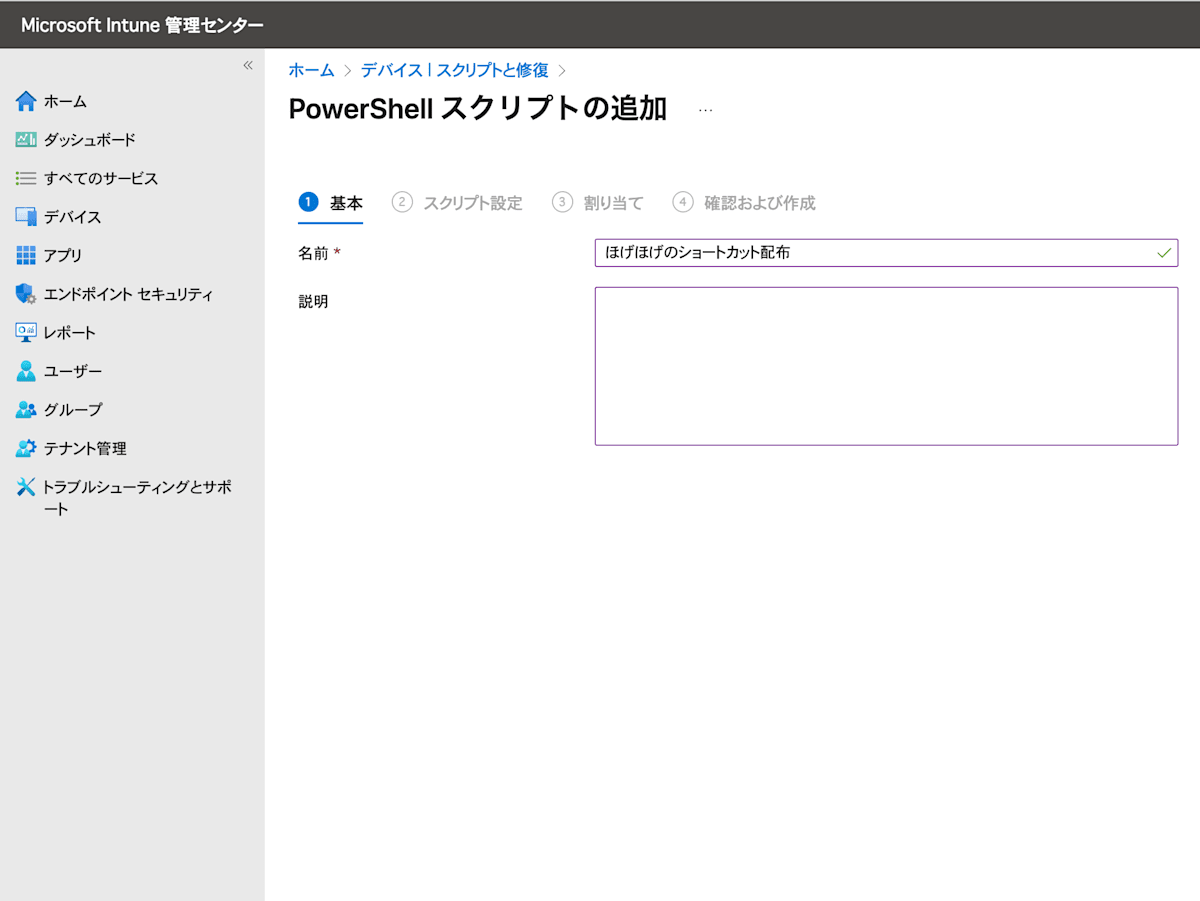Select the スクリプト設定 step tab
Viewport: 1200px width, 901px height.
457,203
